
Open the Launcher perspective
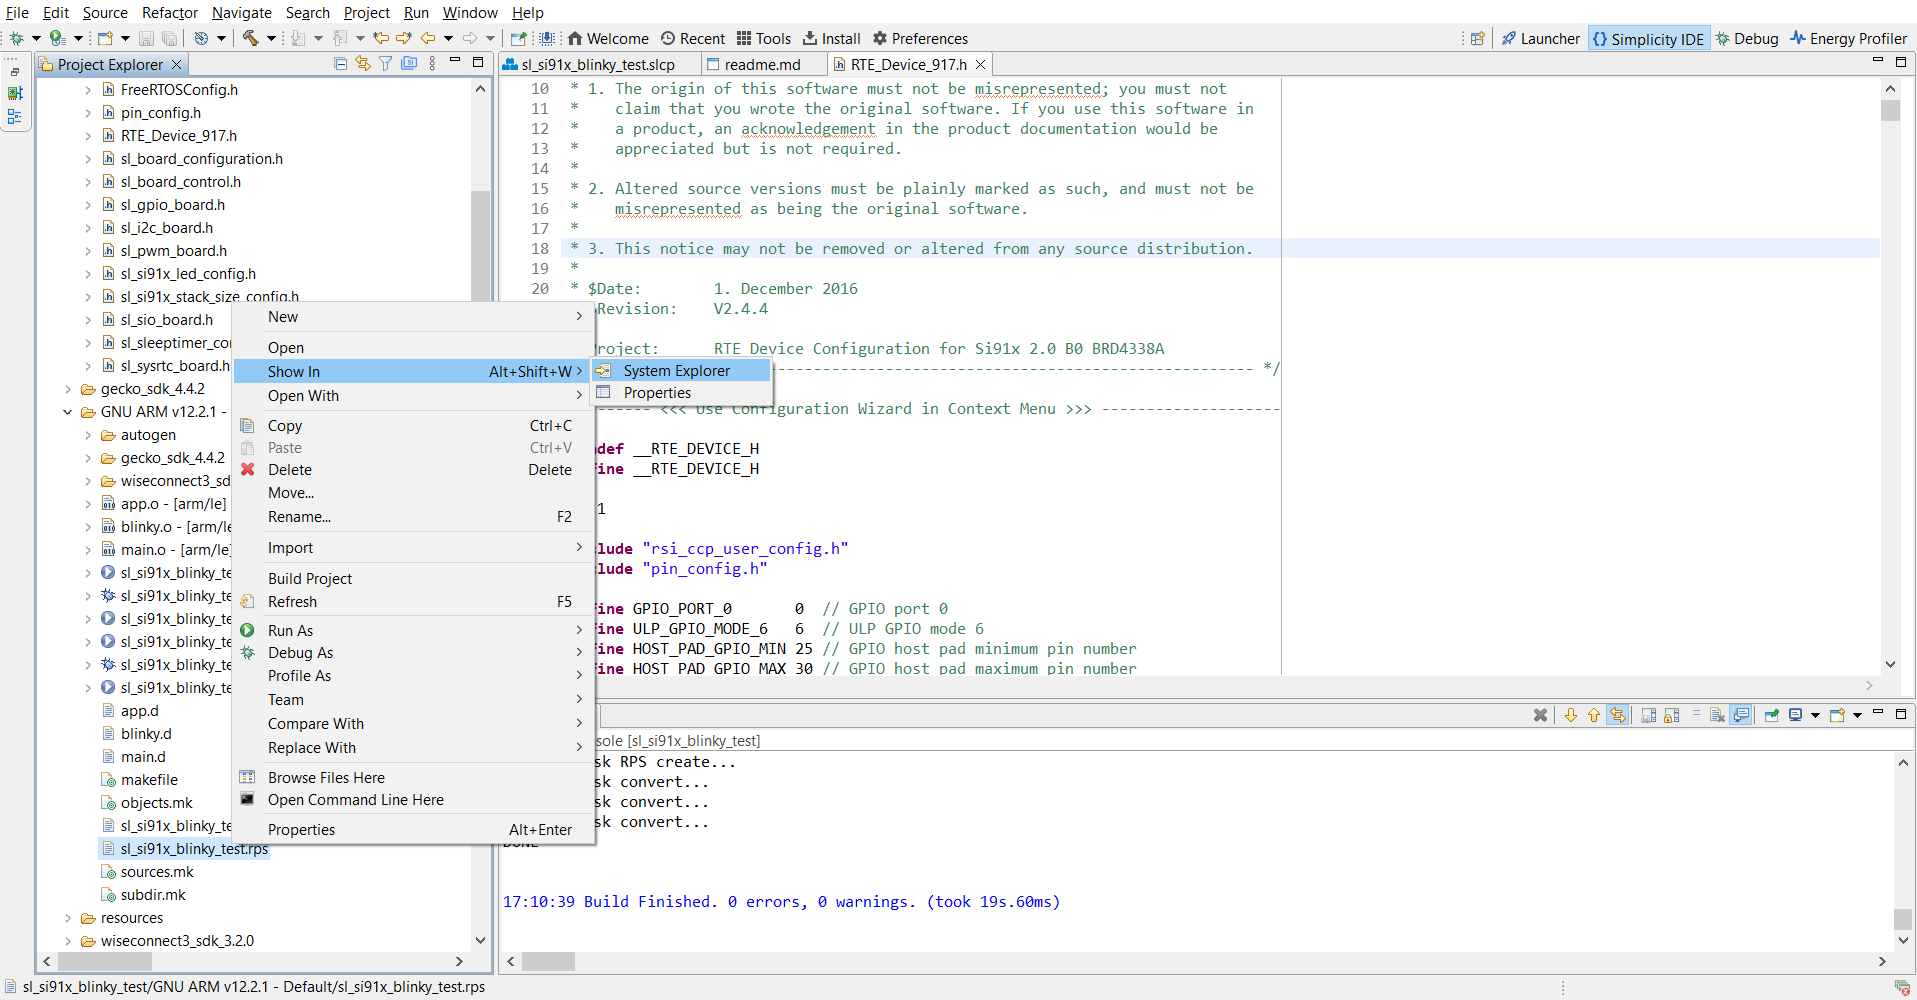[1540, 39]
